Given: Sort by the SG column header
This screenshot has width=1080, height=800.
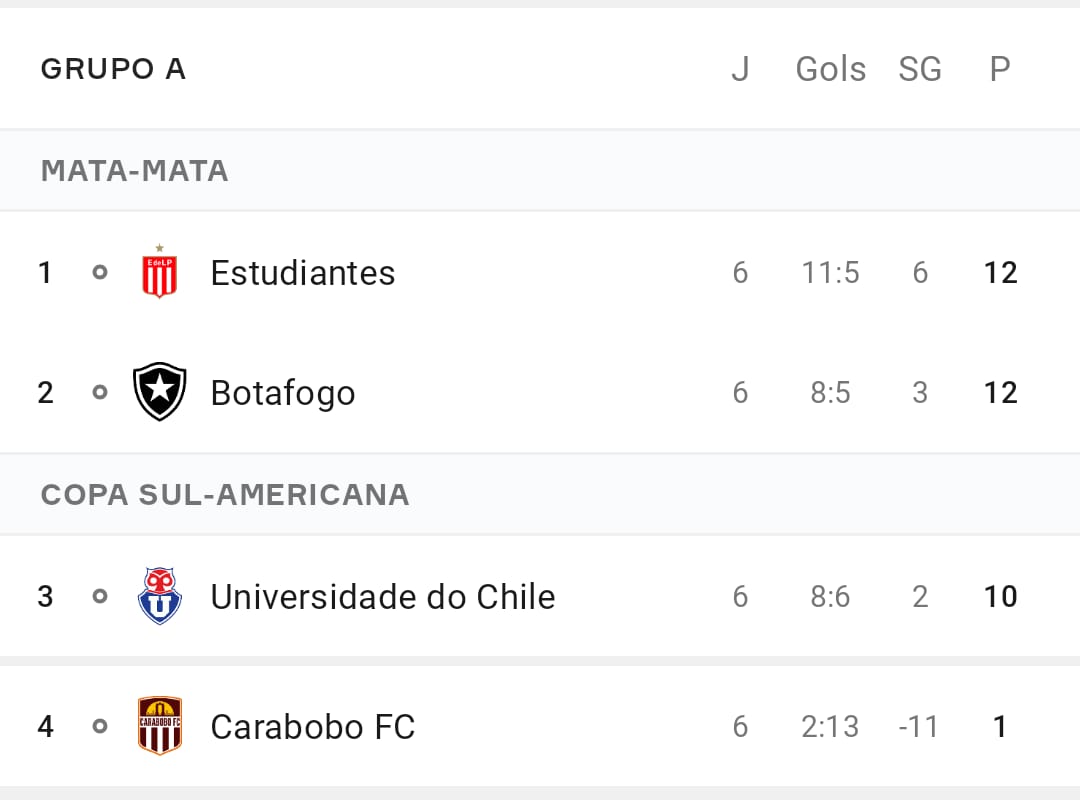Looking at the screenshot, I should pyautogui.click(x=920, y=69).
